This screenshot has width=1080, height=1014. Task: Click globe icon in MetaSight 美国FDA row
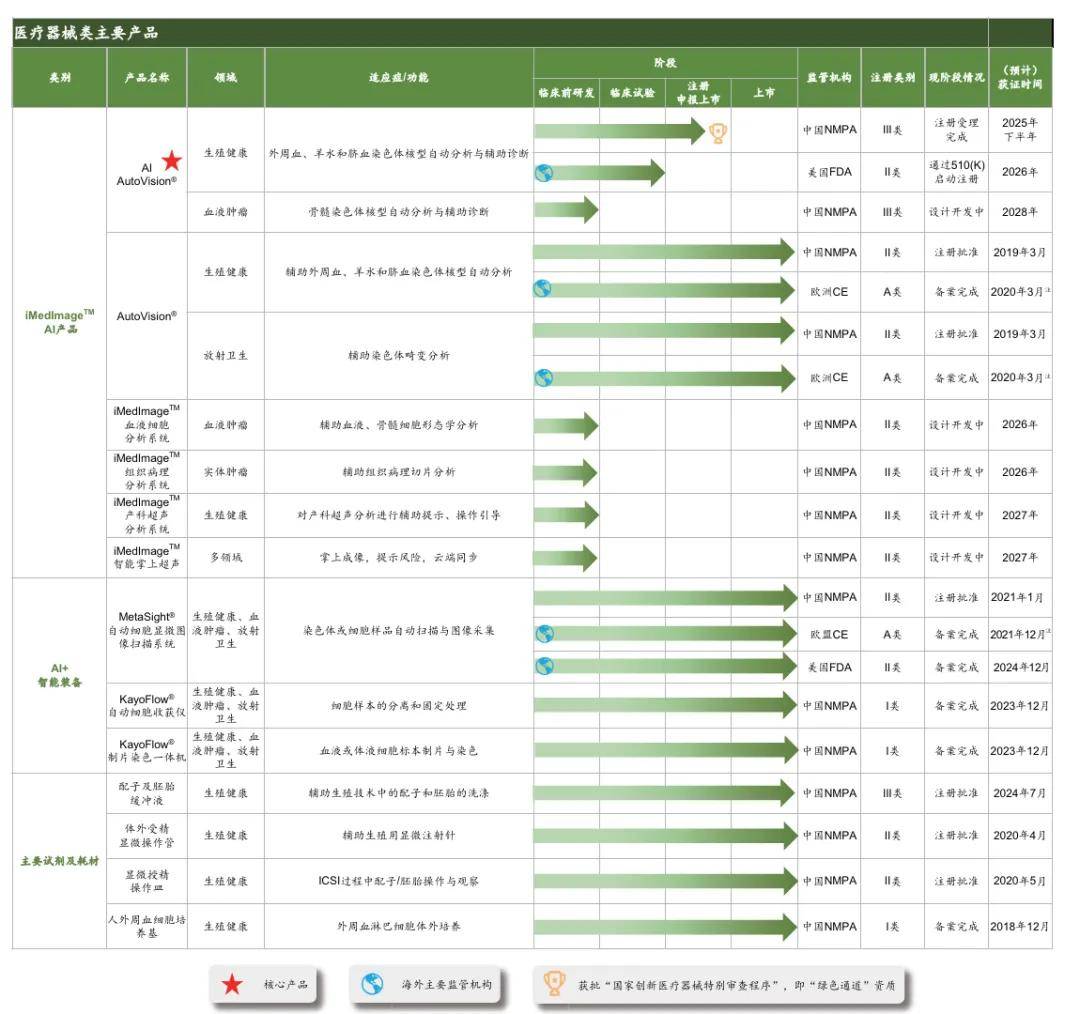coord(544,666)
